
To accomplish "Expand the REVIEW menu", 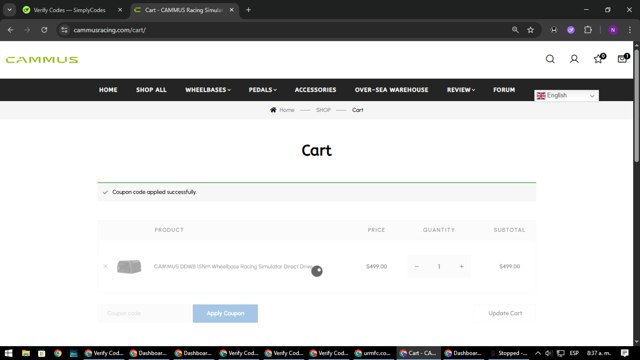I will point(461,90).
